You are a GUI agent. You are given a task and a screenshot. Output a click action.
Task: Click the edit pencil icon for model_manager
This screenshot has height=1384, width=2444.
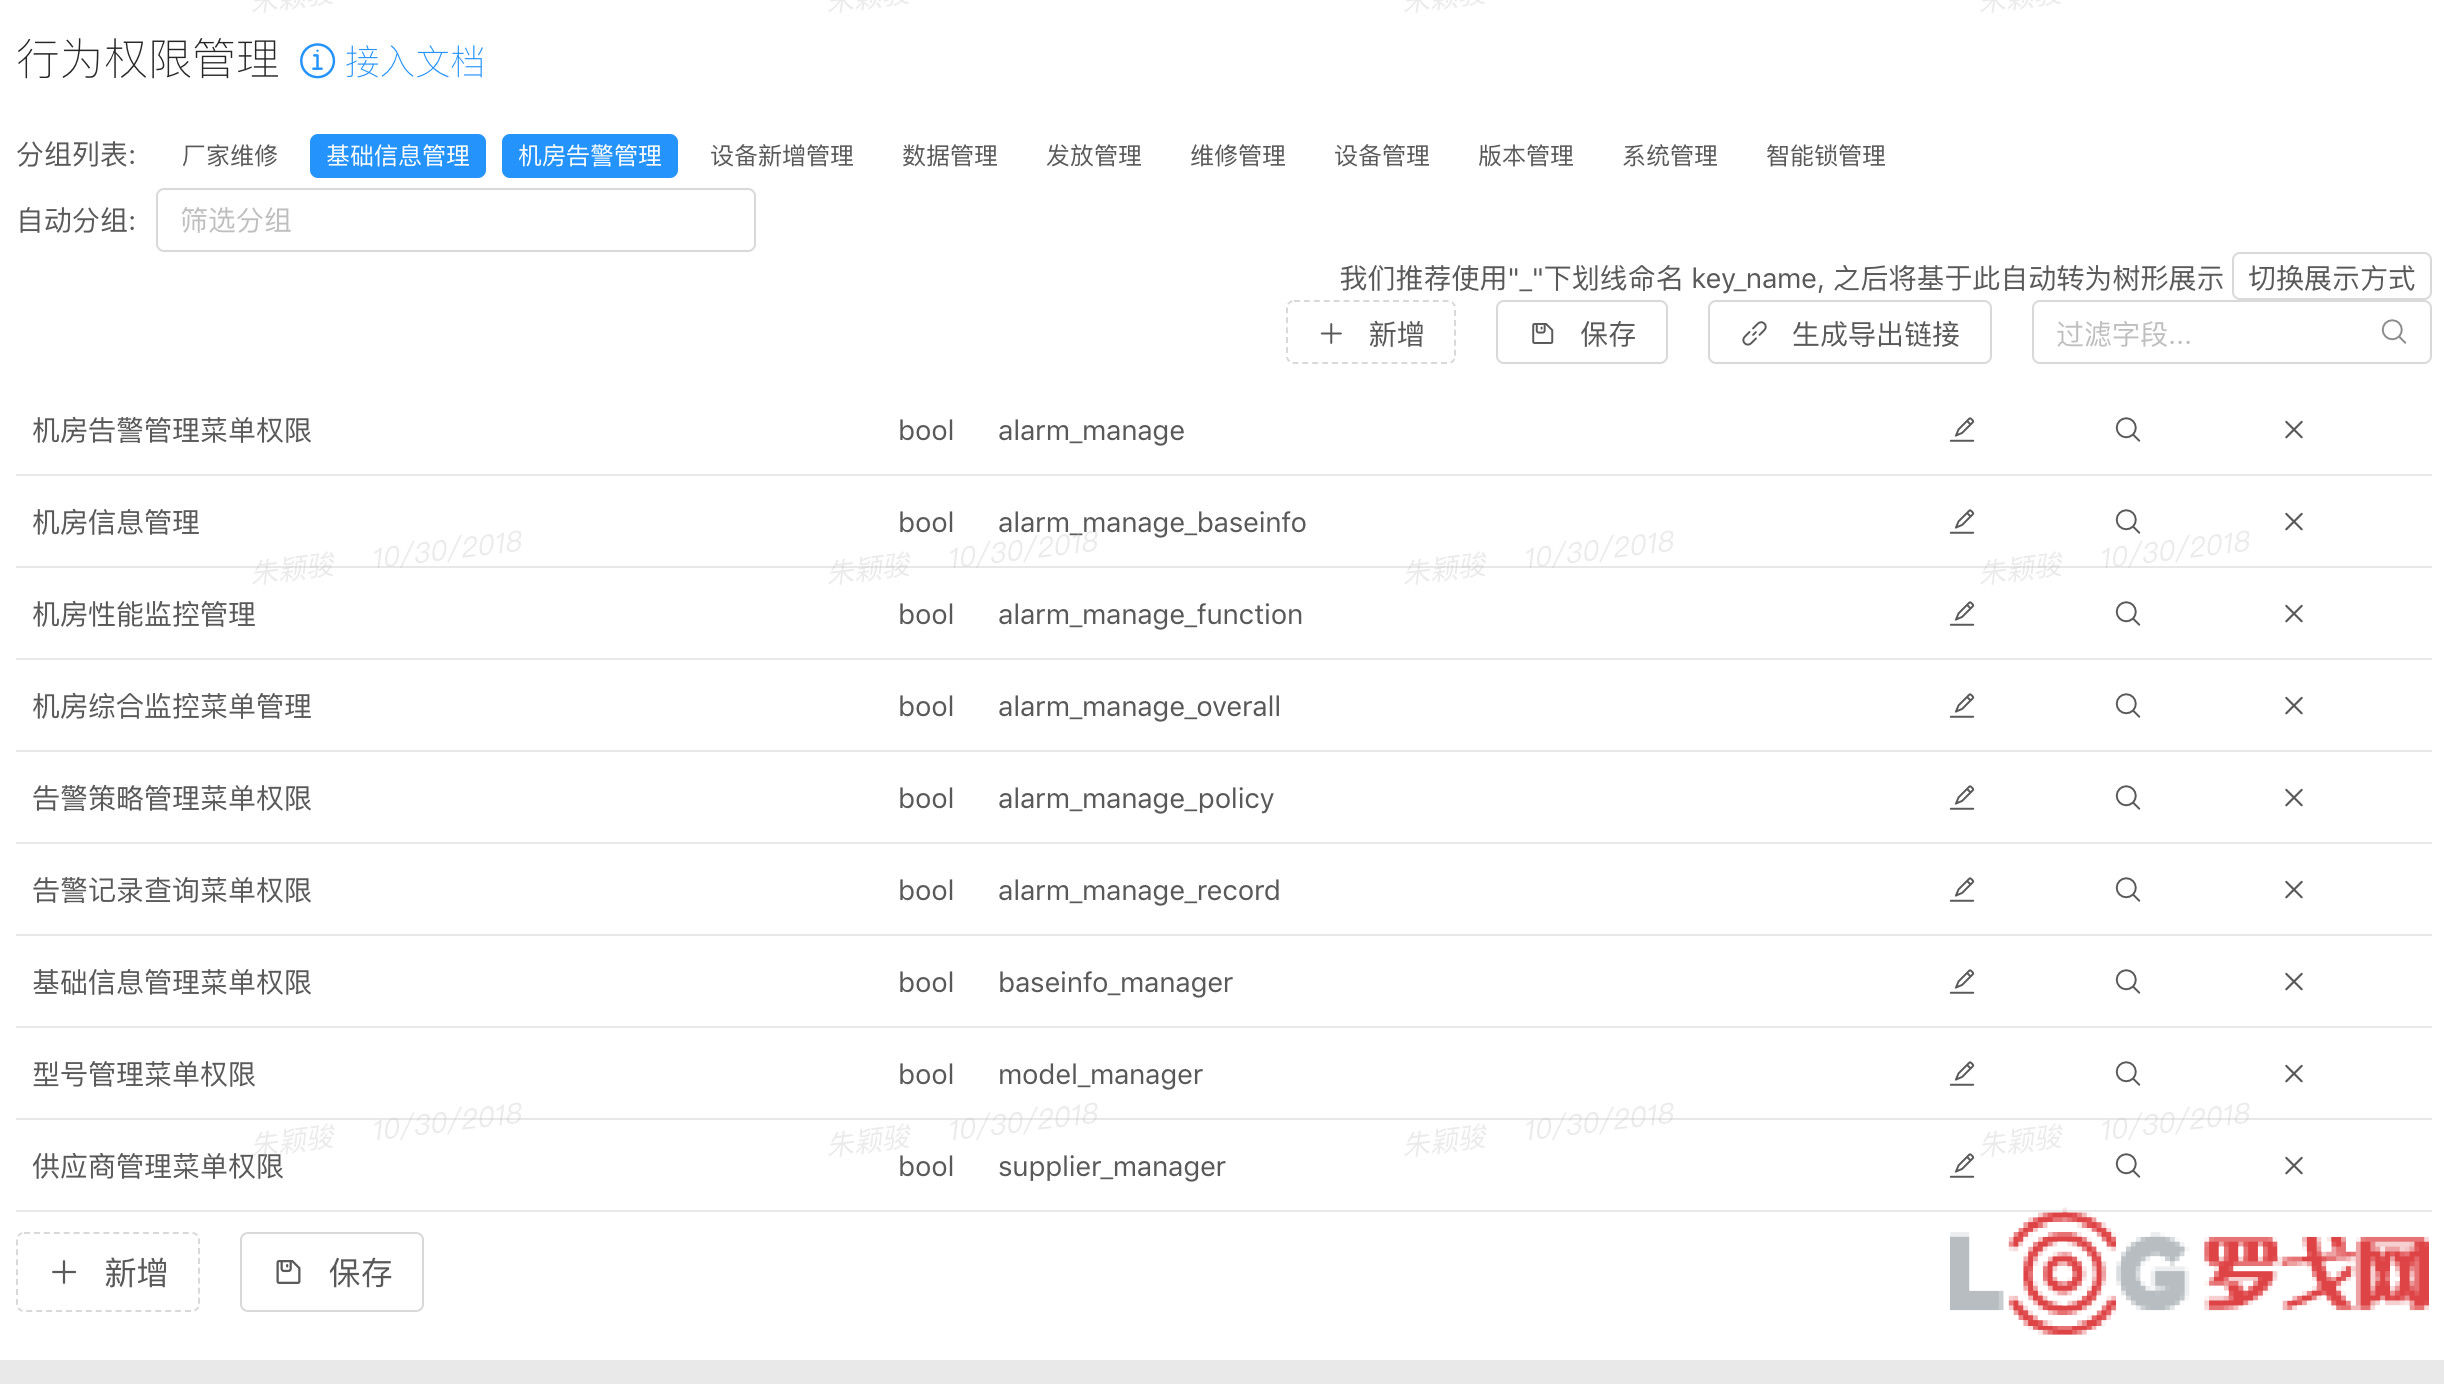(x=1961, y=1072)
